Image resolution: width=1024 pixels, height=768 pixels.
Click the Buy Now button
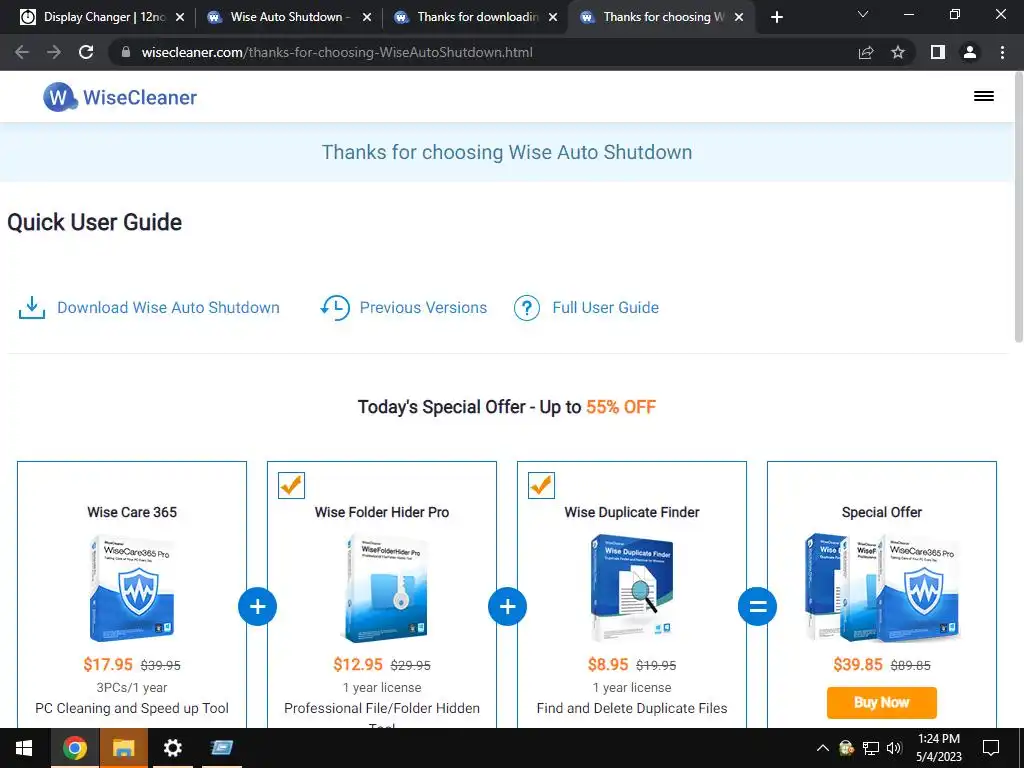point(882,703)
